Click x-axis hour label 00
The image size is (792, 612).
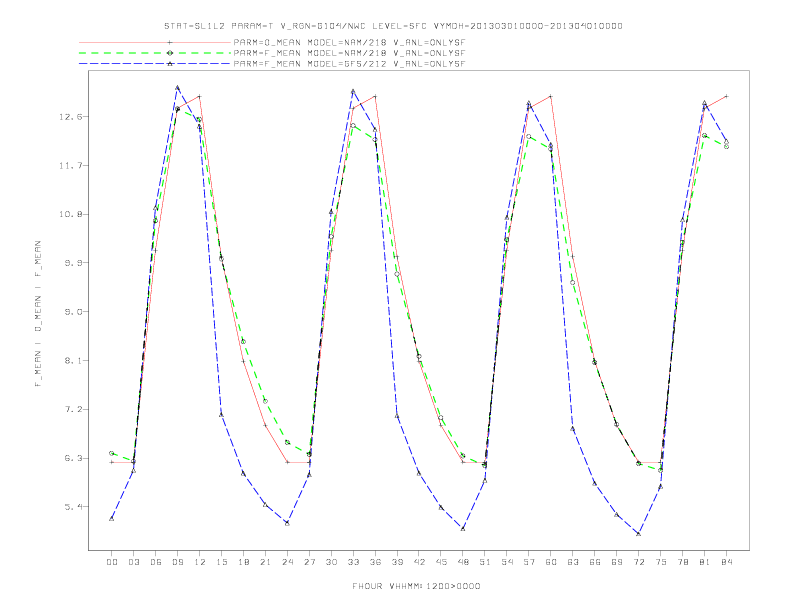point(112,562)
